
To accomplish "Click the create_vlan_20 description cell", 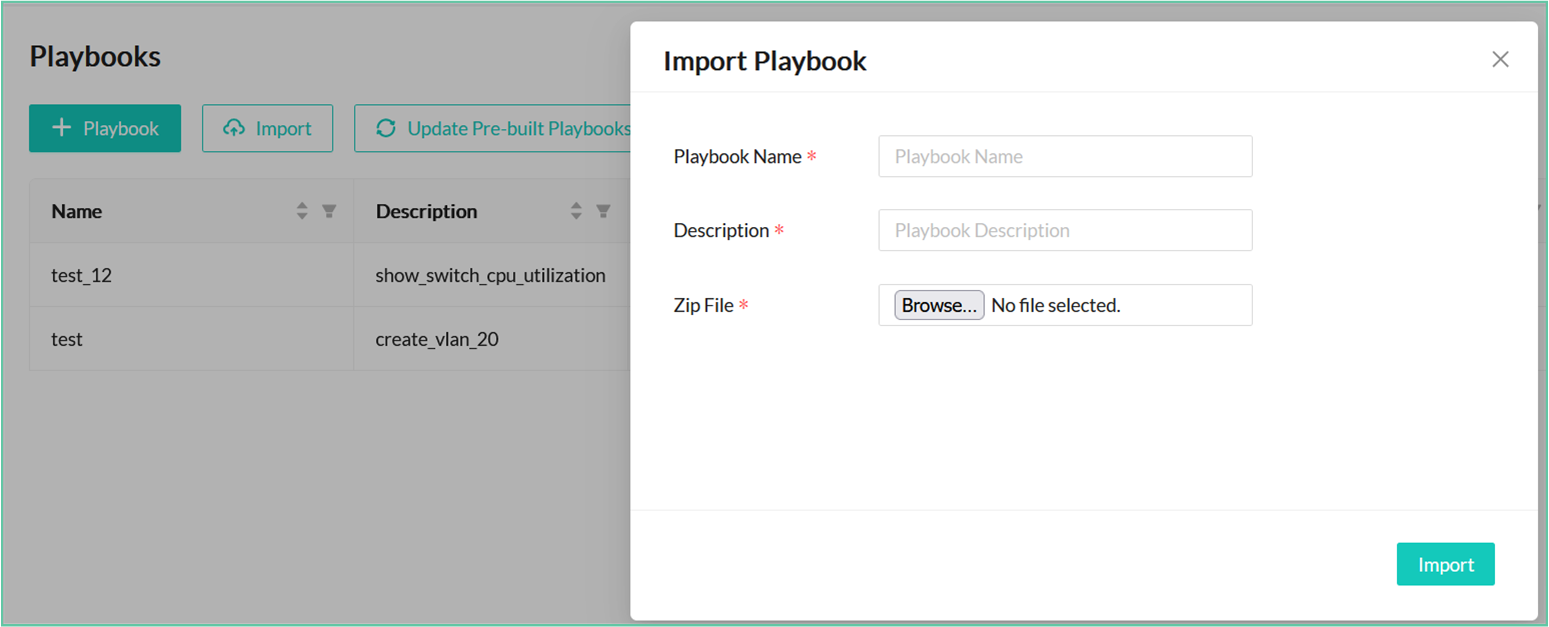I will pos(437,339).
